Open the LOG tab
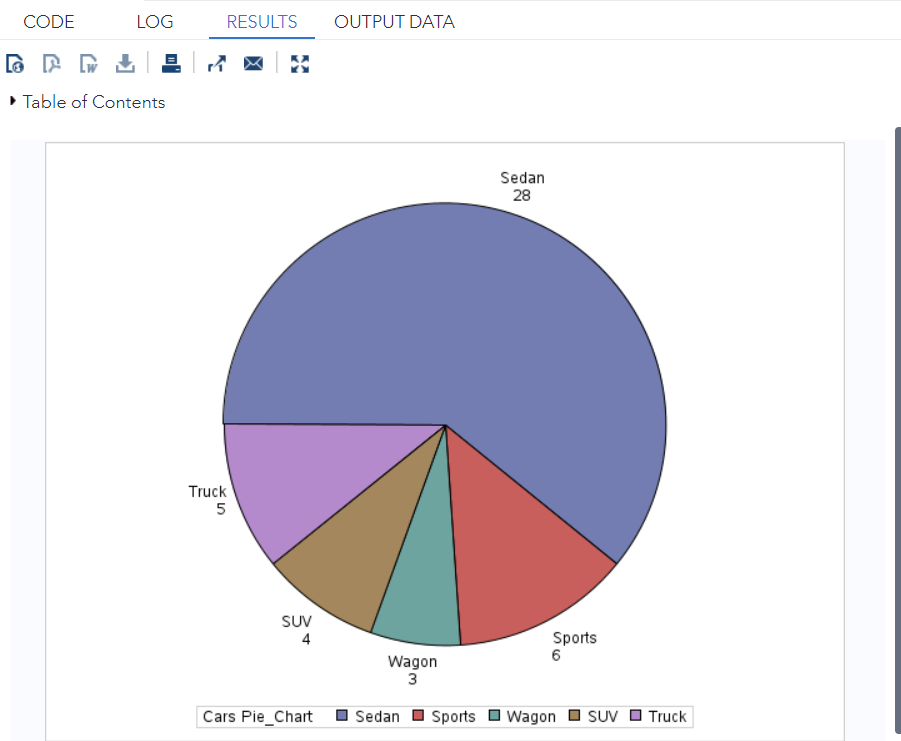 (154, 21)
